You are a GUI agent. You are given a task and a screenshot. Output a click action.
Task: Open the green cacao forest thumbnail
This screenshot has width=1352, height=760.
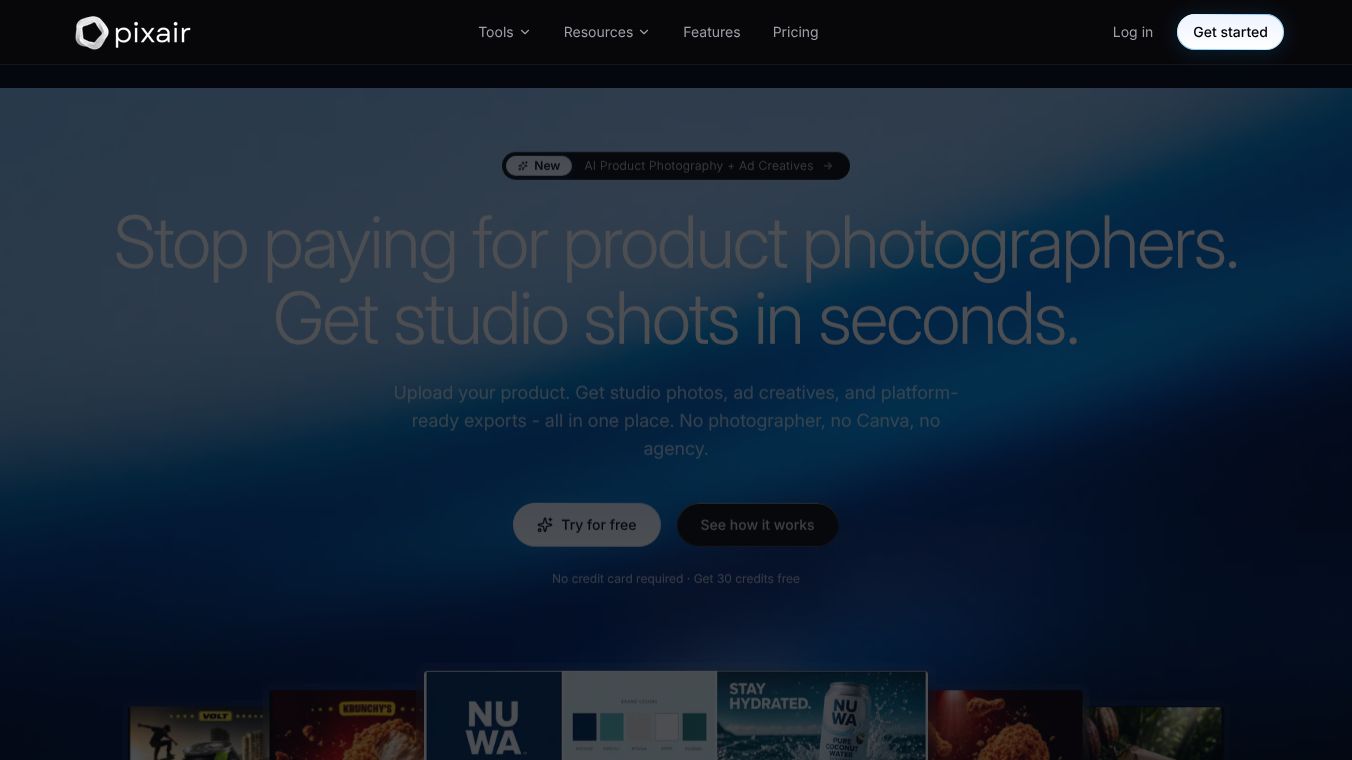(1153, 733)
